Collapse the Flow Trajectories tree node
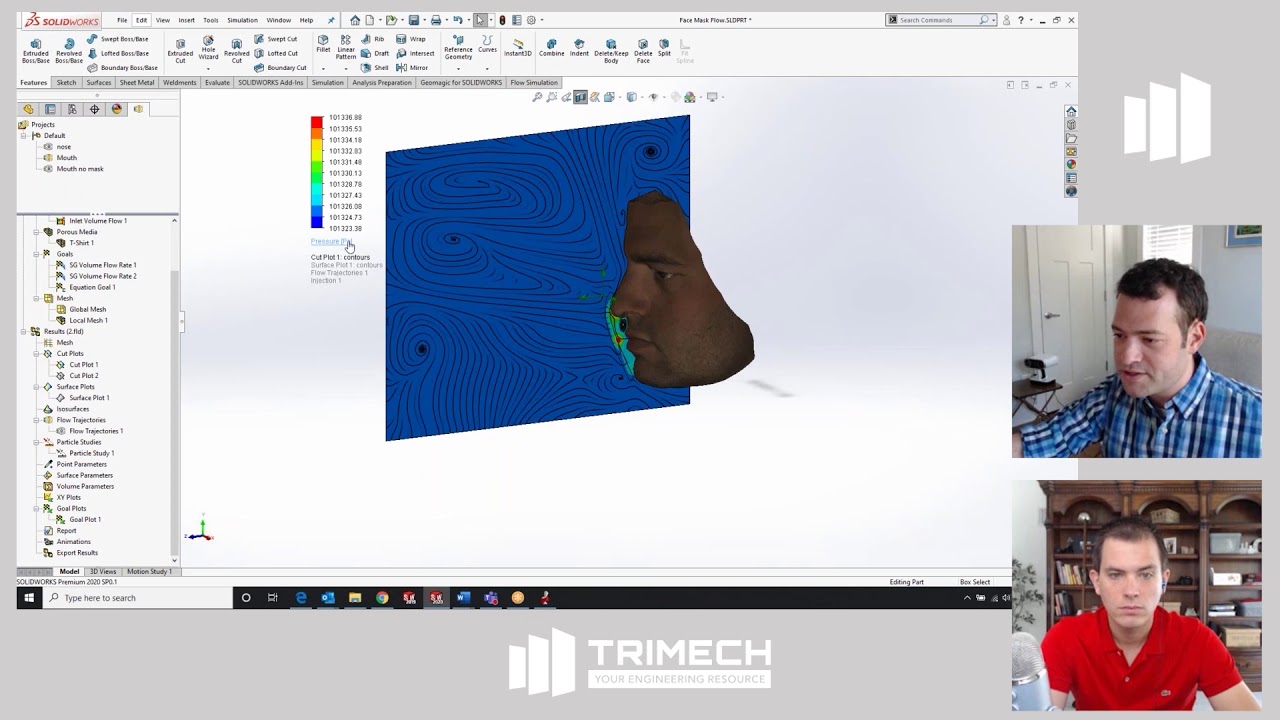 pyautogui.click(x=37, y=420)
